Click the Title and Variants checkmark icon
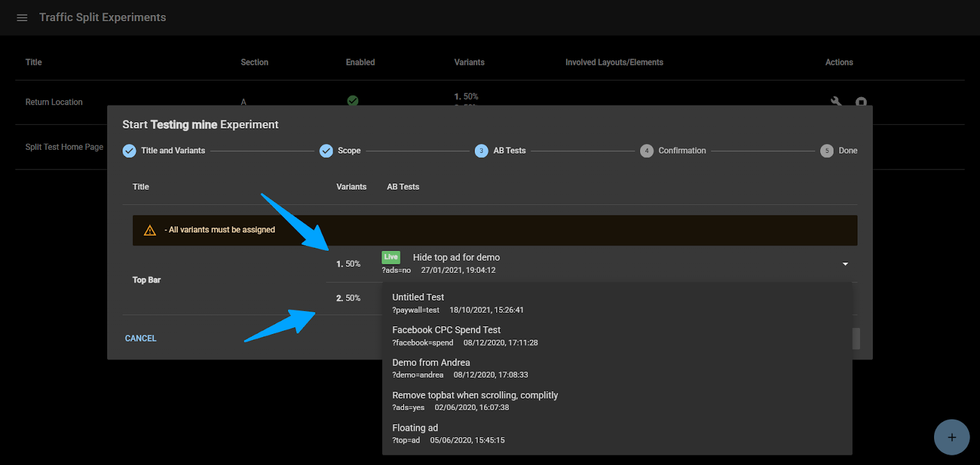The height and width of the screenshot is (465, 980). 129,151
